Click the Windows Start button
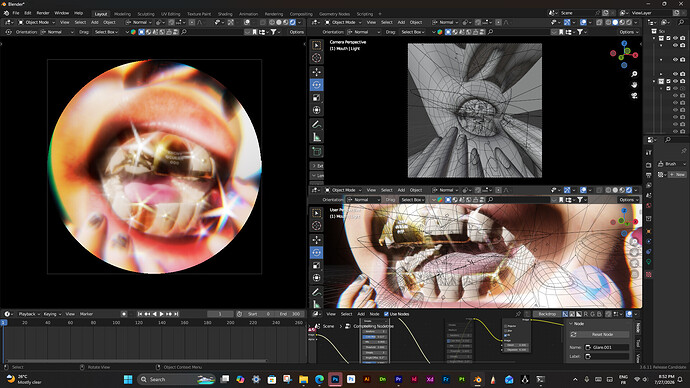 click(128, 379)
